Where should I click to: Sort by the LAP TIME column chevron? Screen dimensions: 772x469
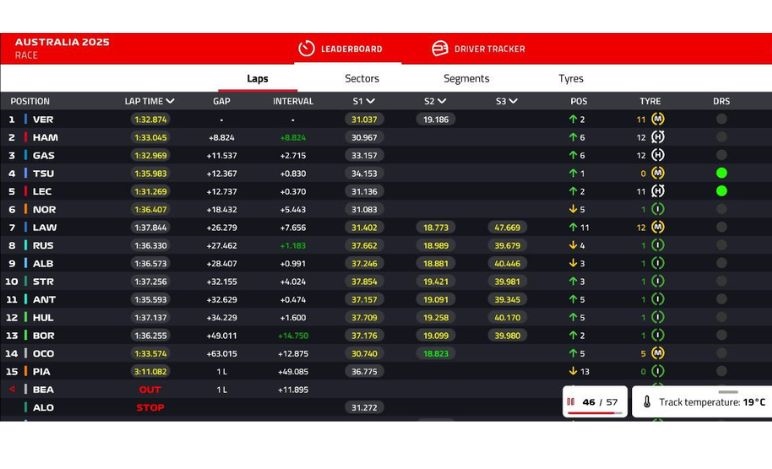pos(170,101)
